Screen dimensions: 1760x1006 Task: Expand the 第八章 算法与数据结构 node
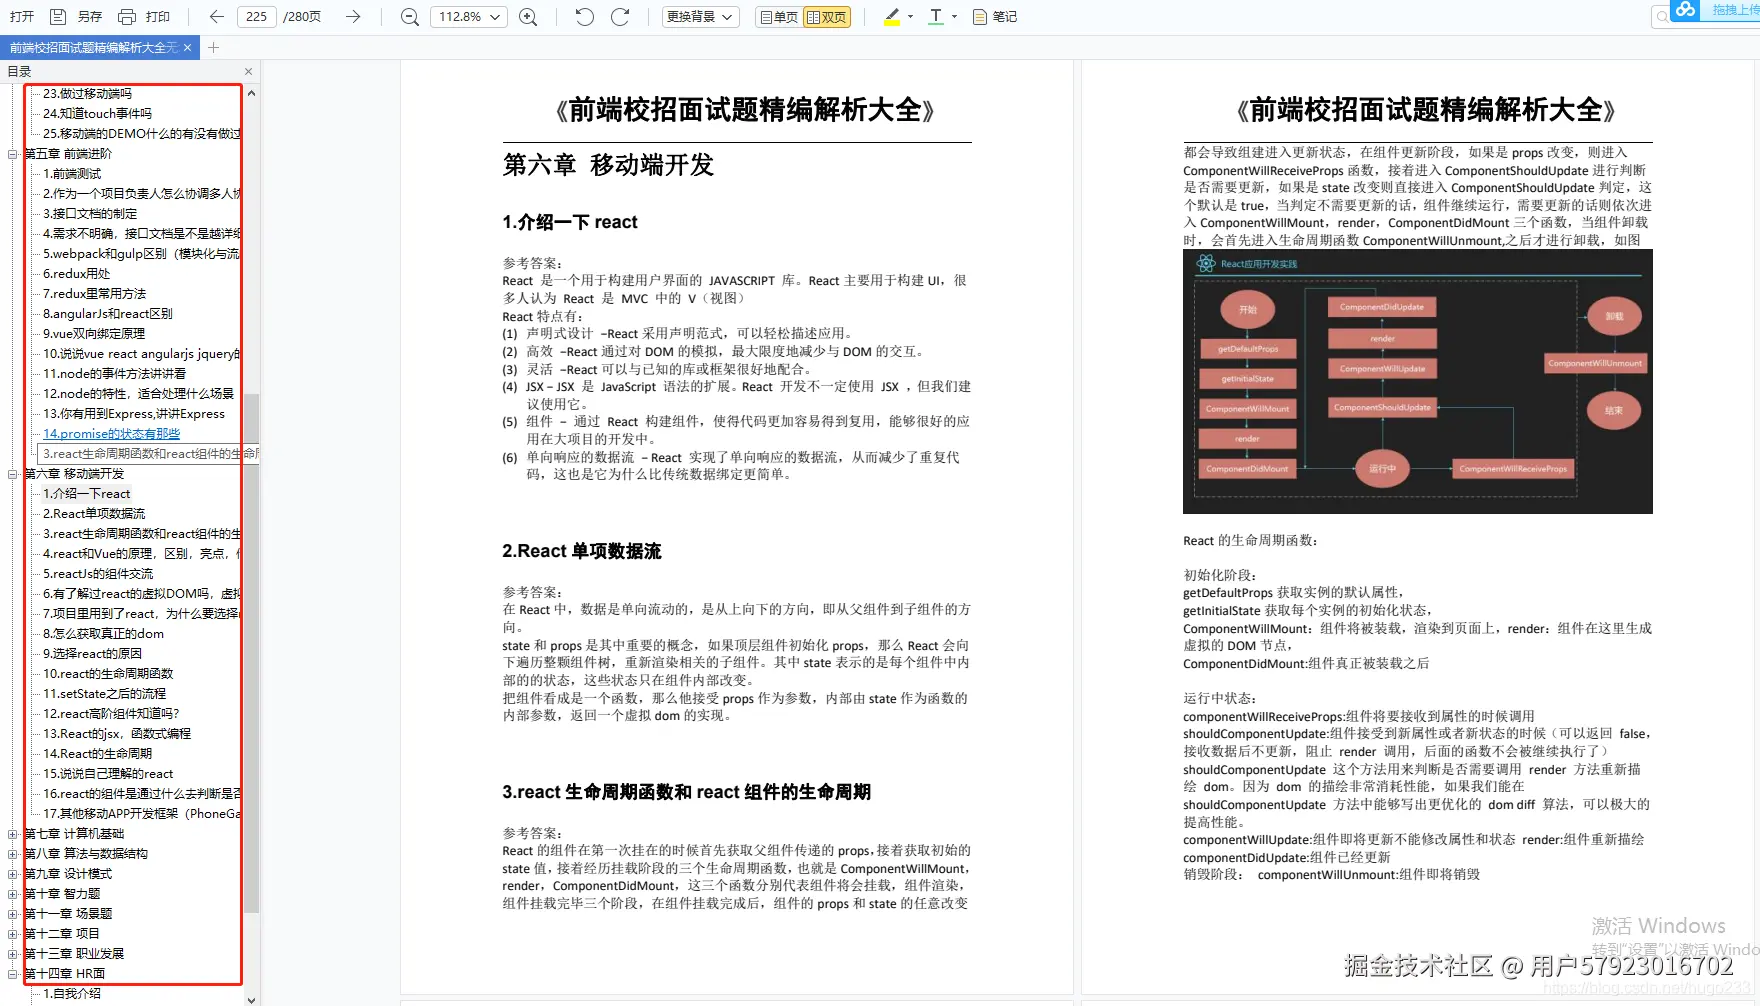point(13,854)
